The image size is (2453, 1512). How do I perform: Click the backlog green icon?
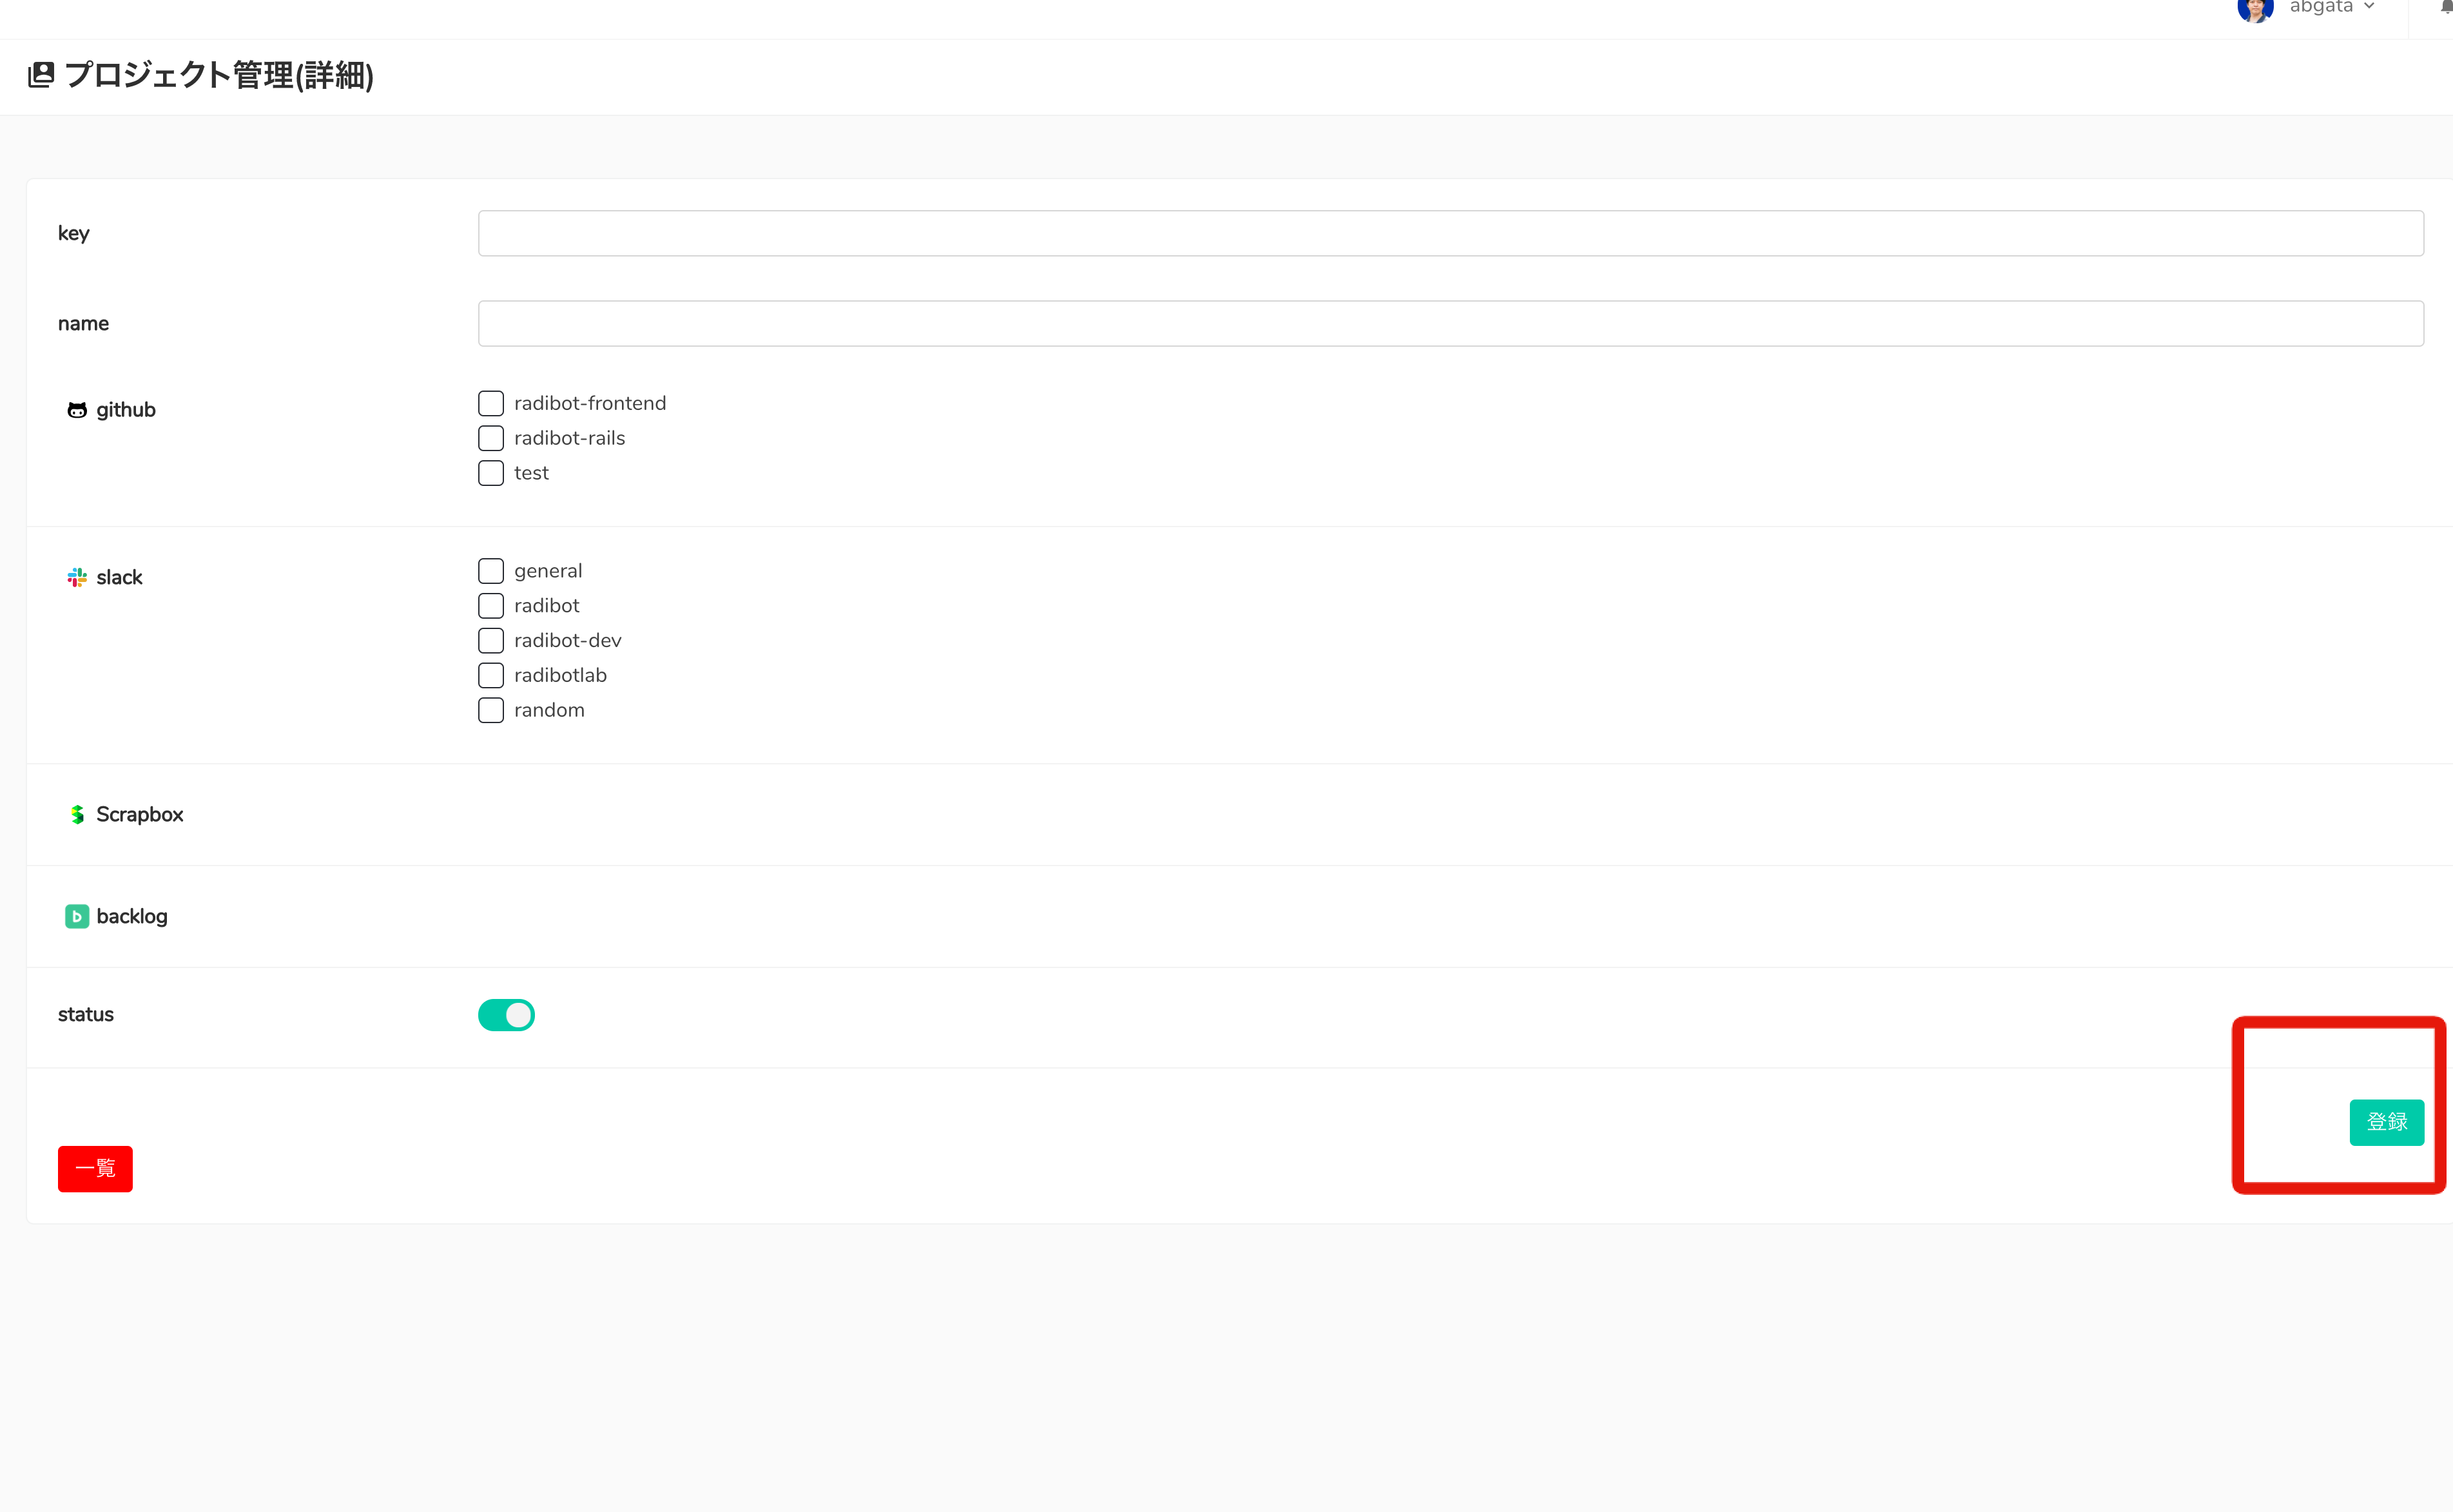pos(77,916)
